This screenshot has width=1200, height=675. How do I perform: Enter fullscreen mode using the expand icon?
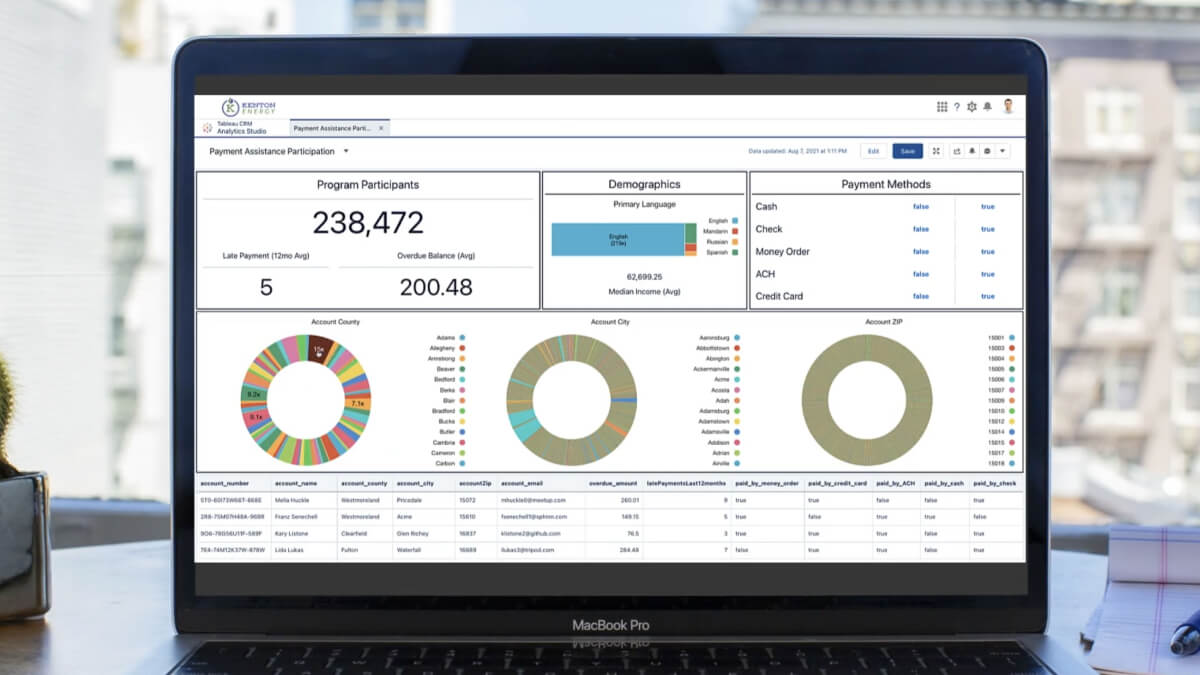(x=936, y=151)
